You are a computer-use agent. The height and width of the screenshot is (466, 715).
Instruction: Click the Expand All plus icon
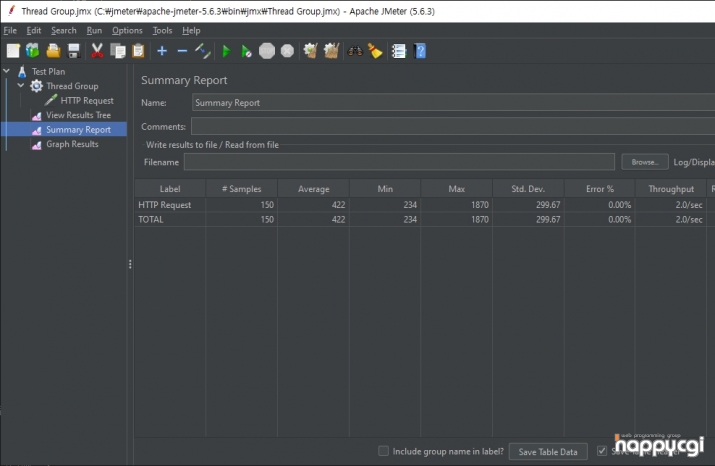click(162, 51)
